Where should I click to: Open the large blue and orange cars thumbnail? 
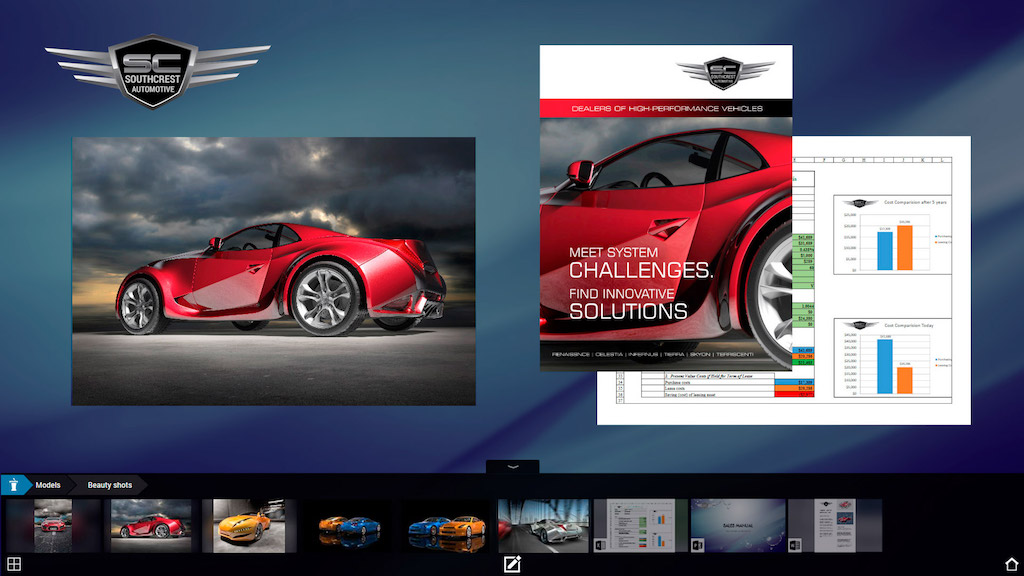click(x=446, y=526)
